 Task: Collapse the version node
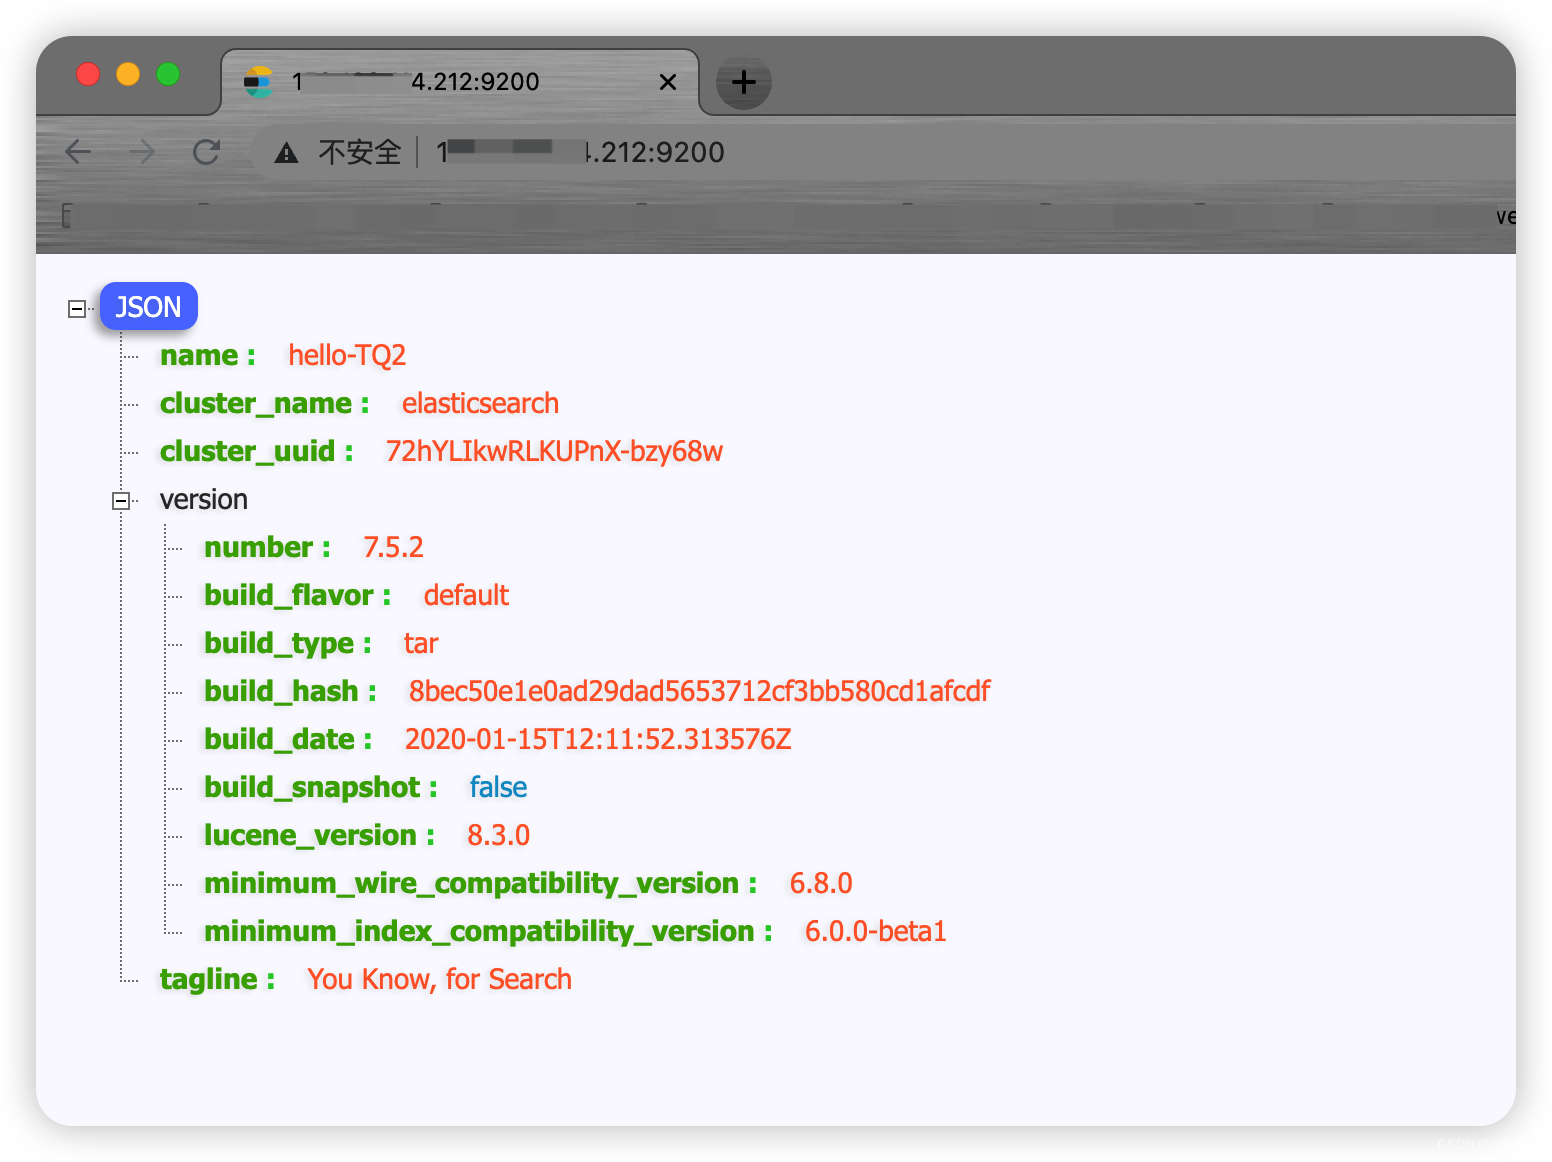(120, 500)
